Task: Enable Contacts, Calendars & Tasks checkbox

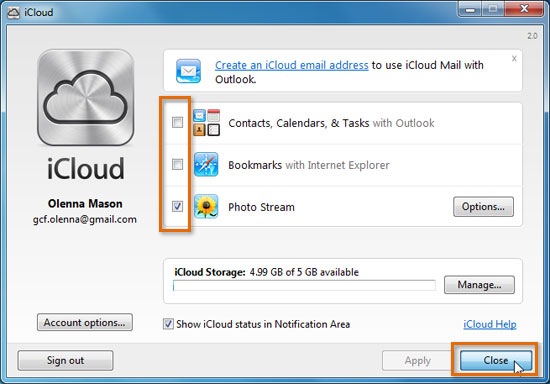Action: [177, 122]
